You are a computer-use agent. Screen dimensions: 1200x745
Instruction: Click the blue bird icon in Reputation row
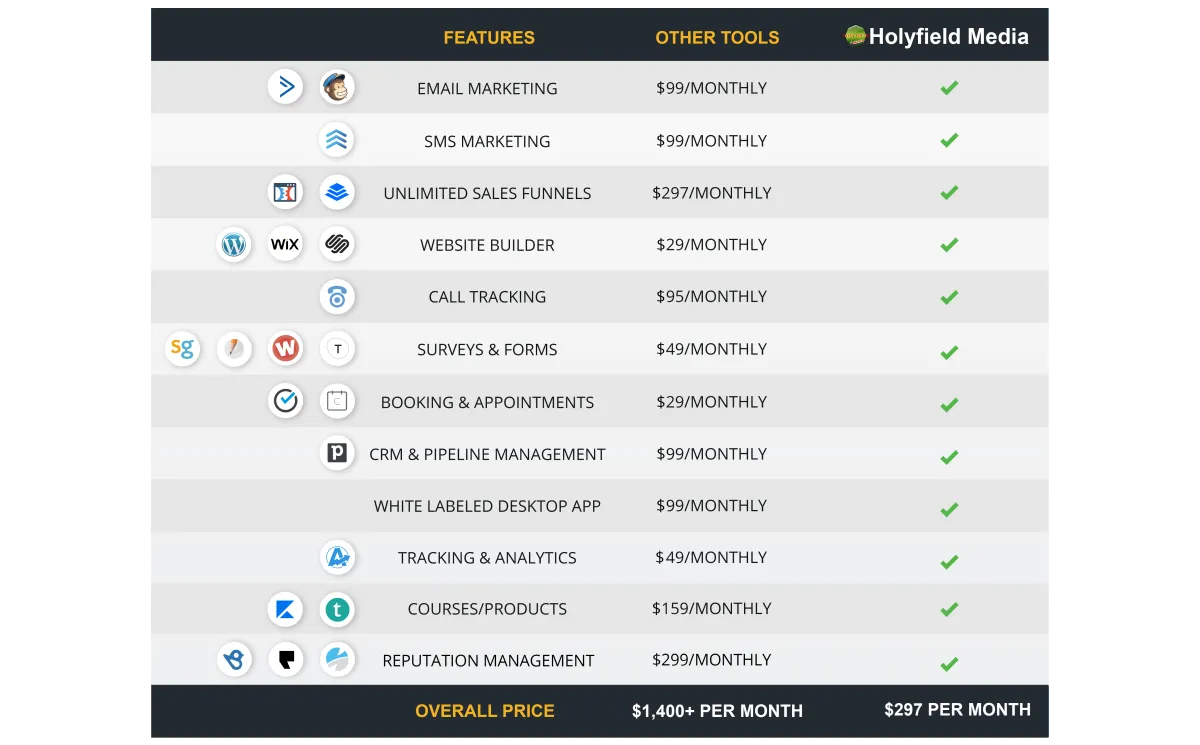234,660
